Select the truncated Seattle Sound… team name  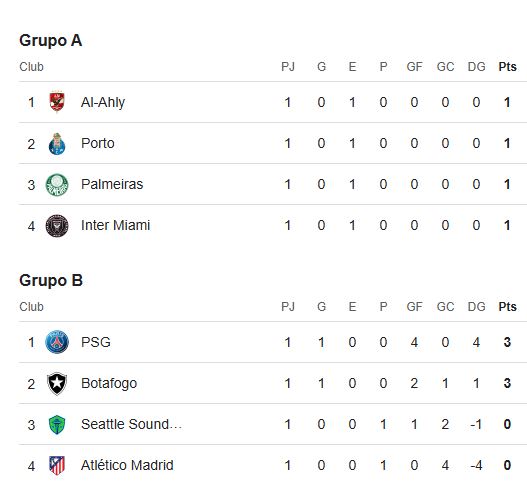click(x=131, y=424)
